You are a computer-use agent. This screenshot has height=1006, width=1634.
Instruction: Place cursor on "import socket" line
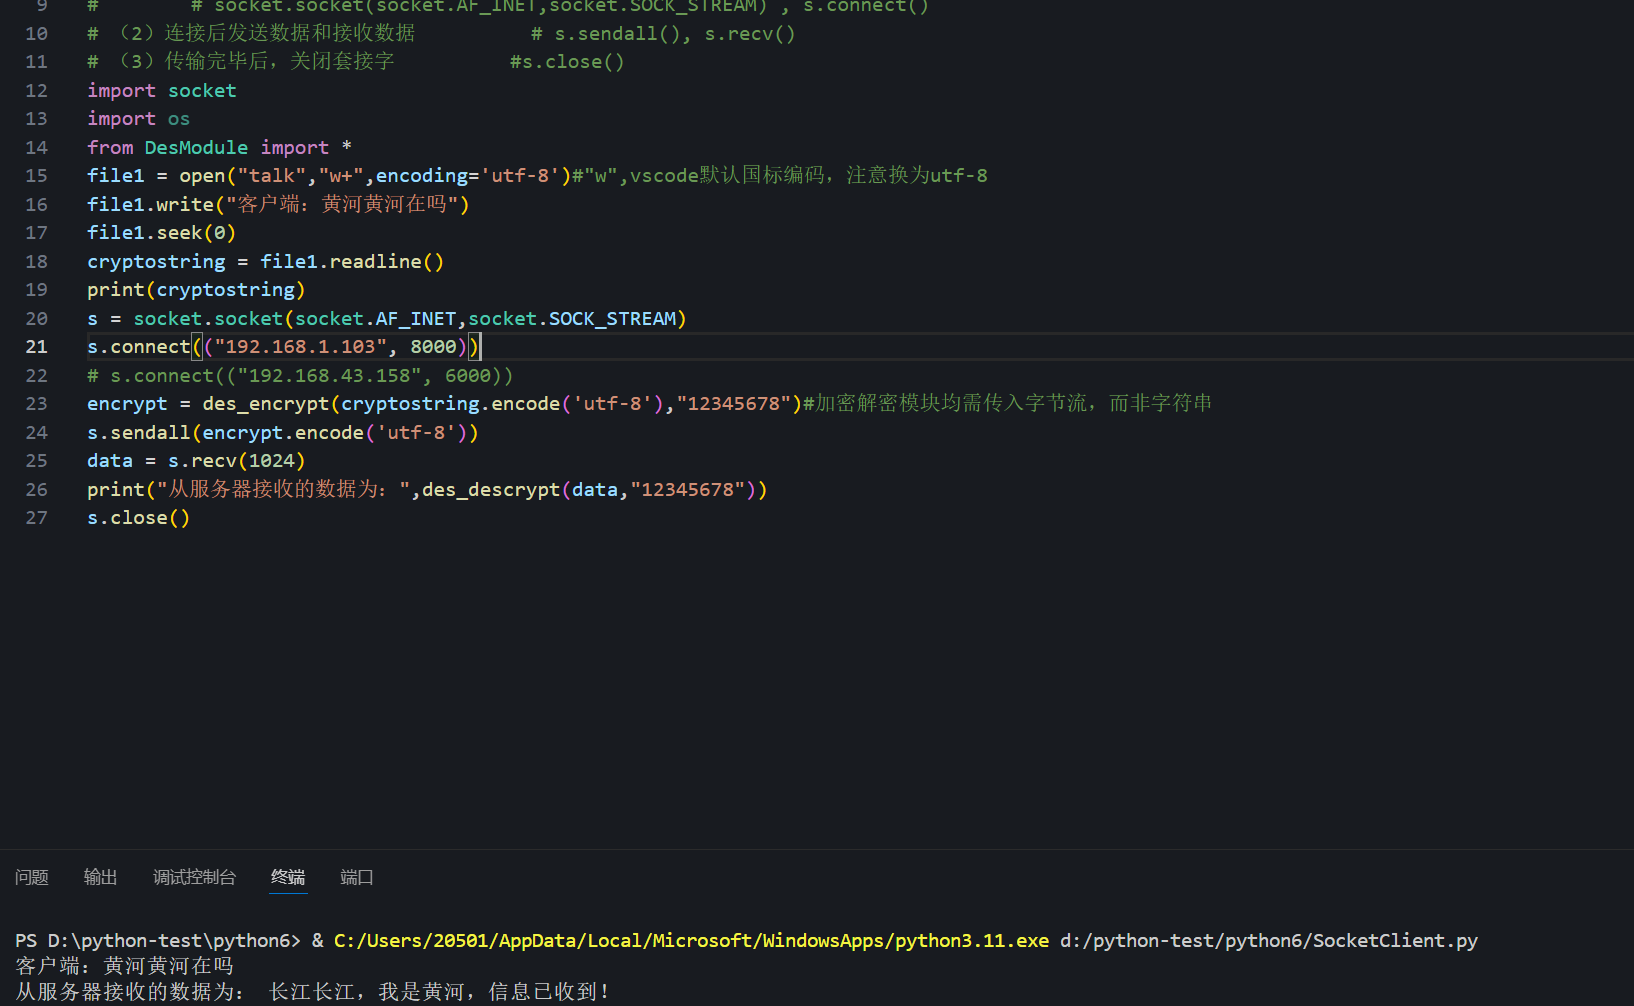tap(162, 91)
